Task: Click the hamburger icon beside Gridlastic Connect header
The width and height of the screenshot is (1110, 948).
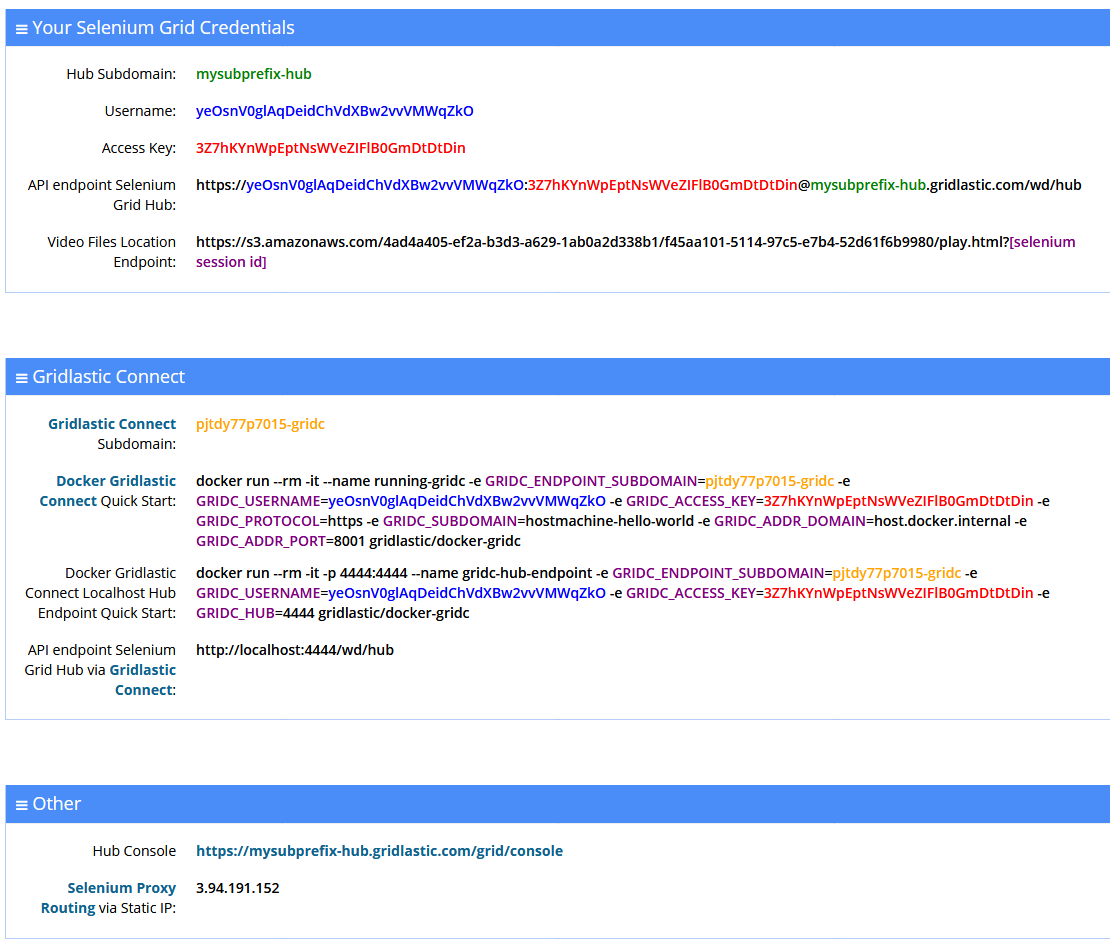Action: click(21, 378)
